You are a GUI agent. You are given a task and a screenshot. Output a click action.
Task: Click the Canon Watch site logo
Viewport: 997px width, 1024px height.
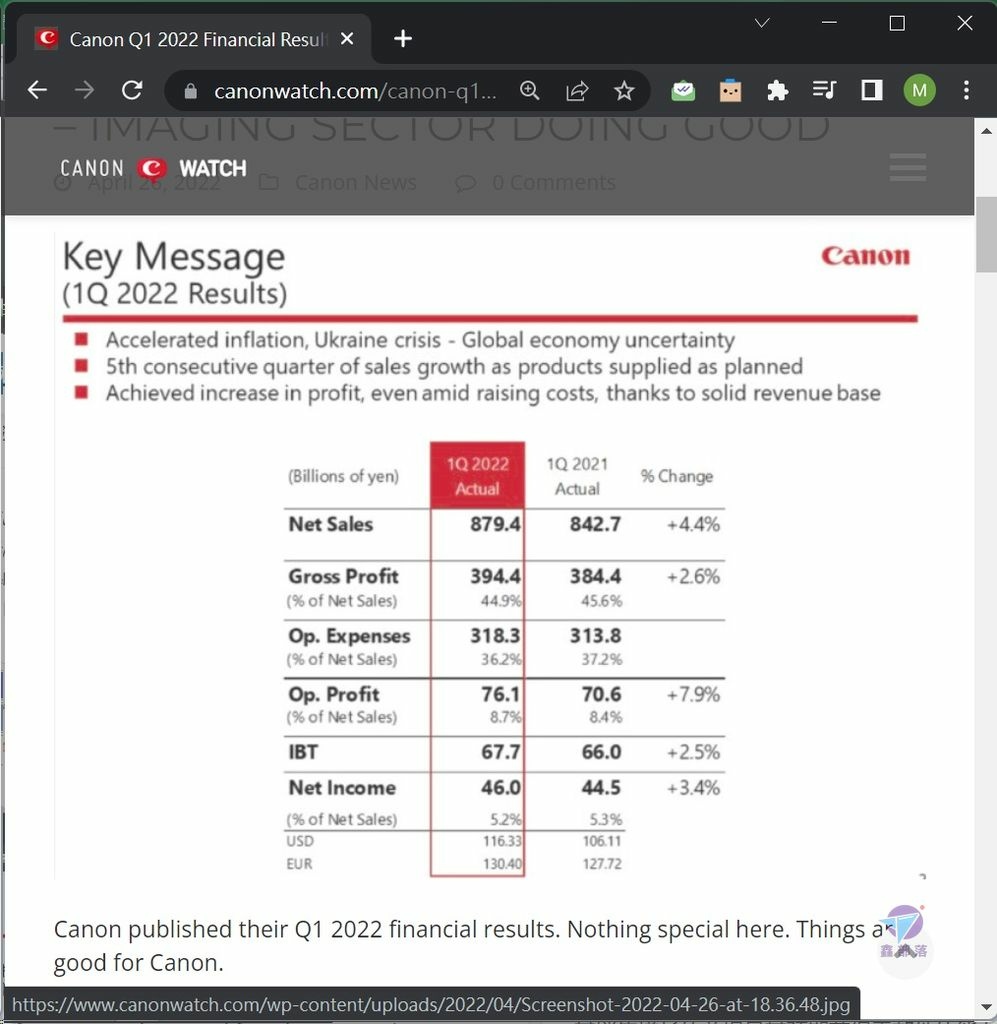[x=153, y=168]
